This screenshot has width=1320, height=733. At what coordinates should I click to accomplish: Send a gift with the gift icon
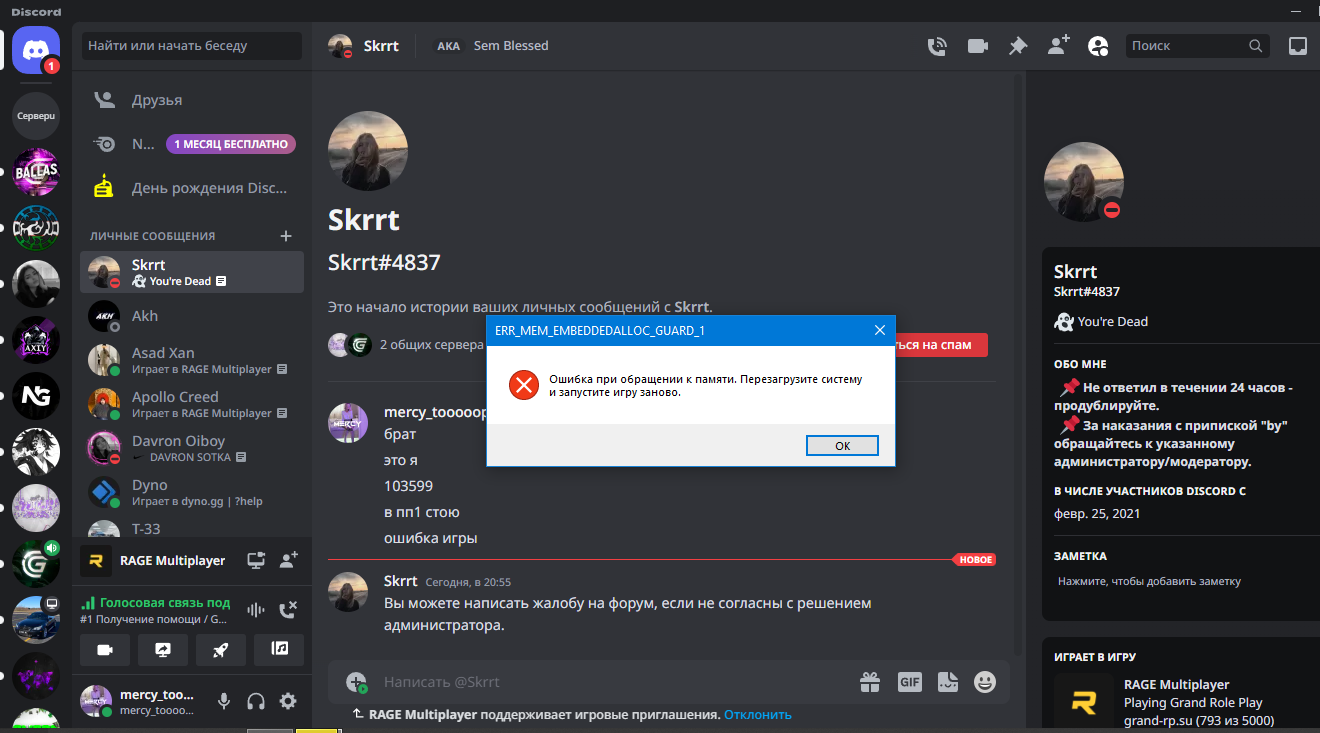click(870, 682)
